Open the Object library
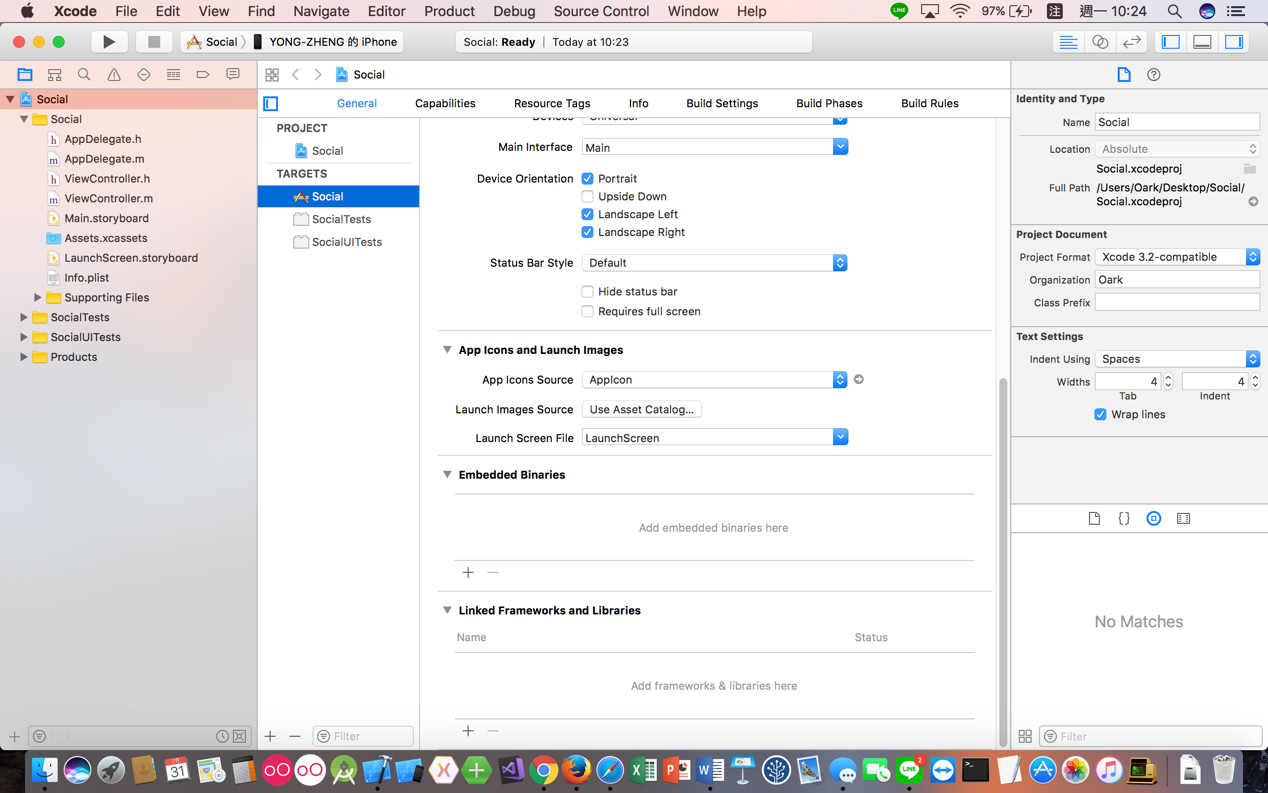This screenshot has width=1268, height=793. (x=1154, y=519)
